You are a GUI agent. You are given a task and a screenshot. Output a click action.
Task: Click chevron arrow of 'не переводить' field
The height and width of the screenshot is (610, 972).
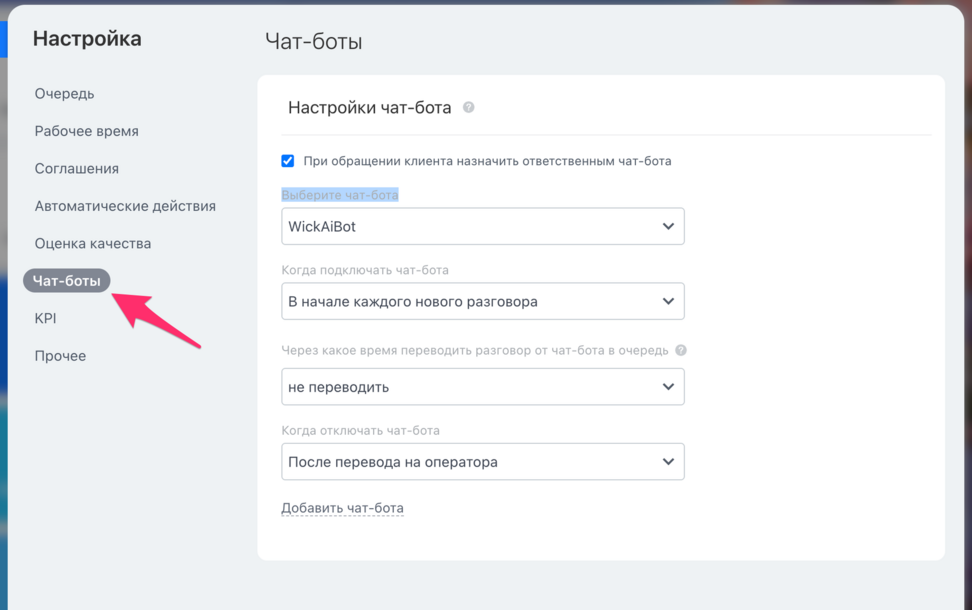(668, 387)
